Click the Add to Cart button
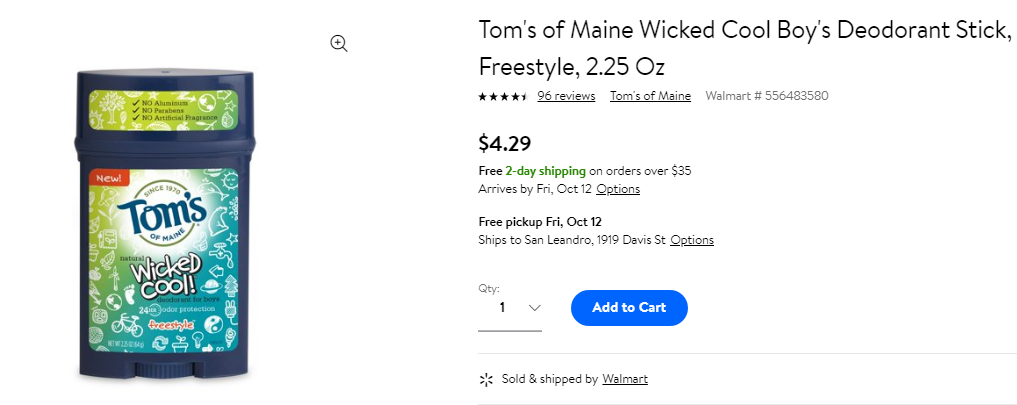This screenshot has height=405, width=1017. coord(629,308)
